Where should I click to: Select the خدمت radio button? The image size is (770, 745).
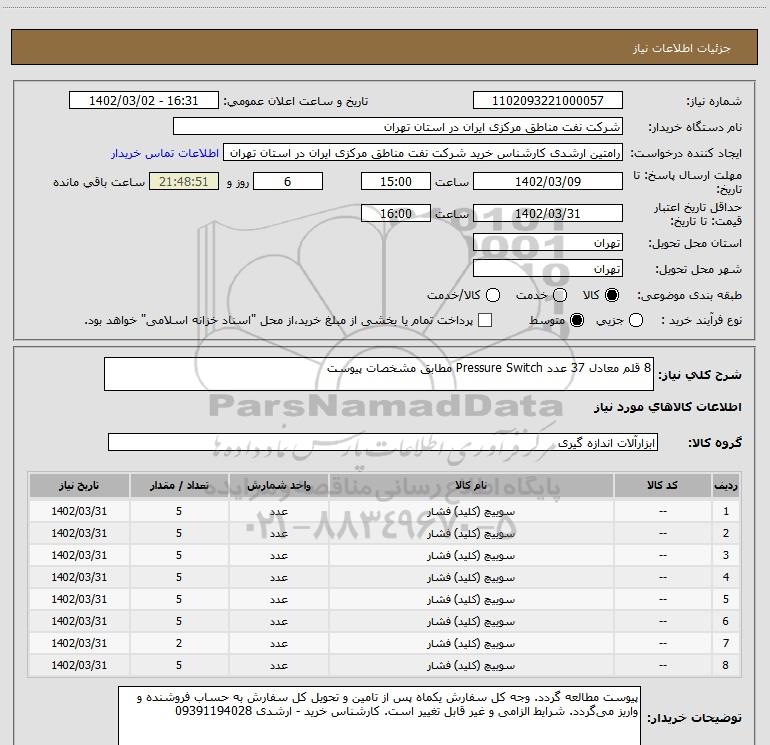560,295
